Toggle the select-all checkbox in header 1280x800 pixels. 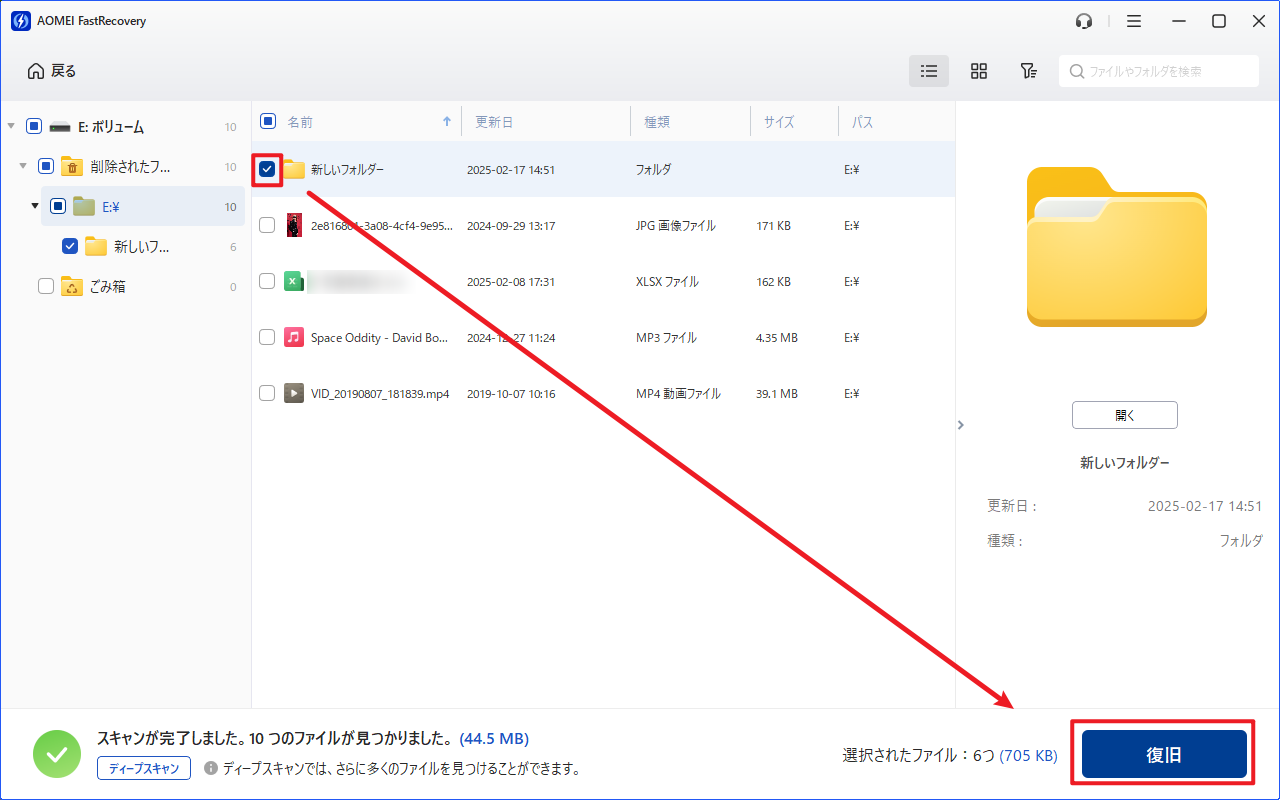pos(268,122)
